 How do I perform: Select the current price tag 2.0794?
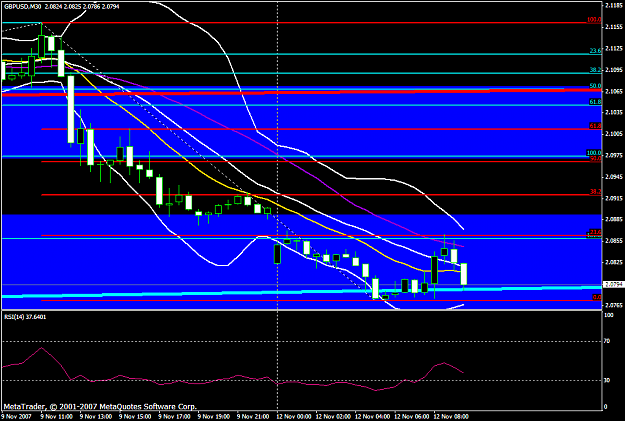[x=613, y=285]
